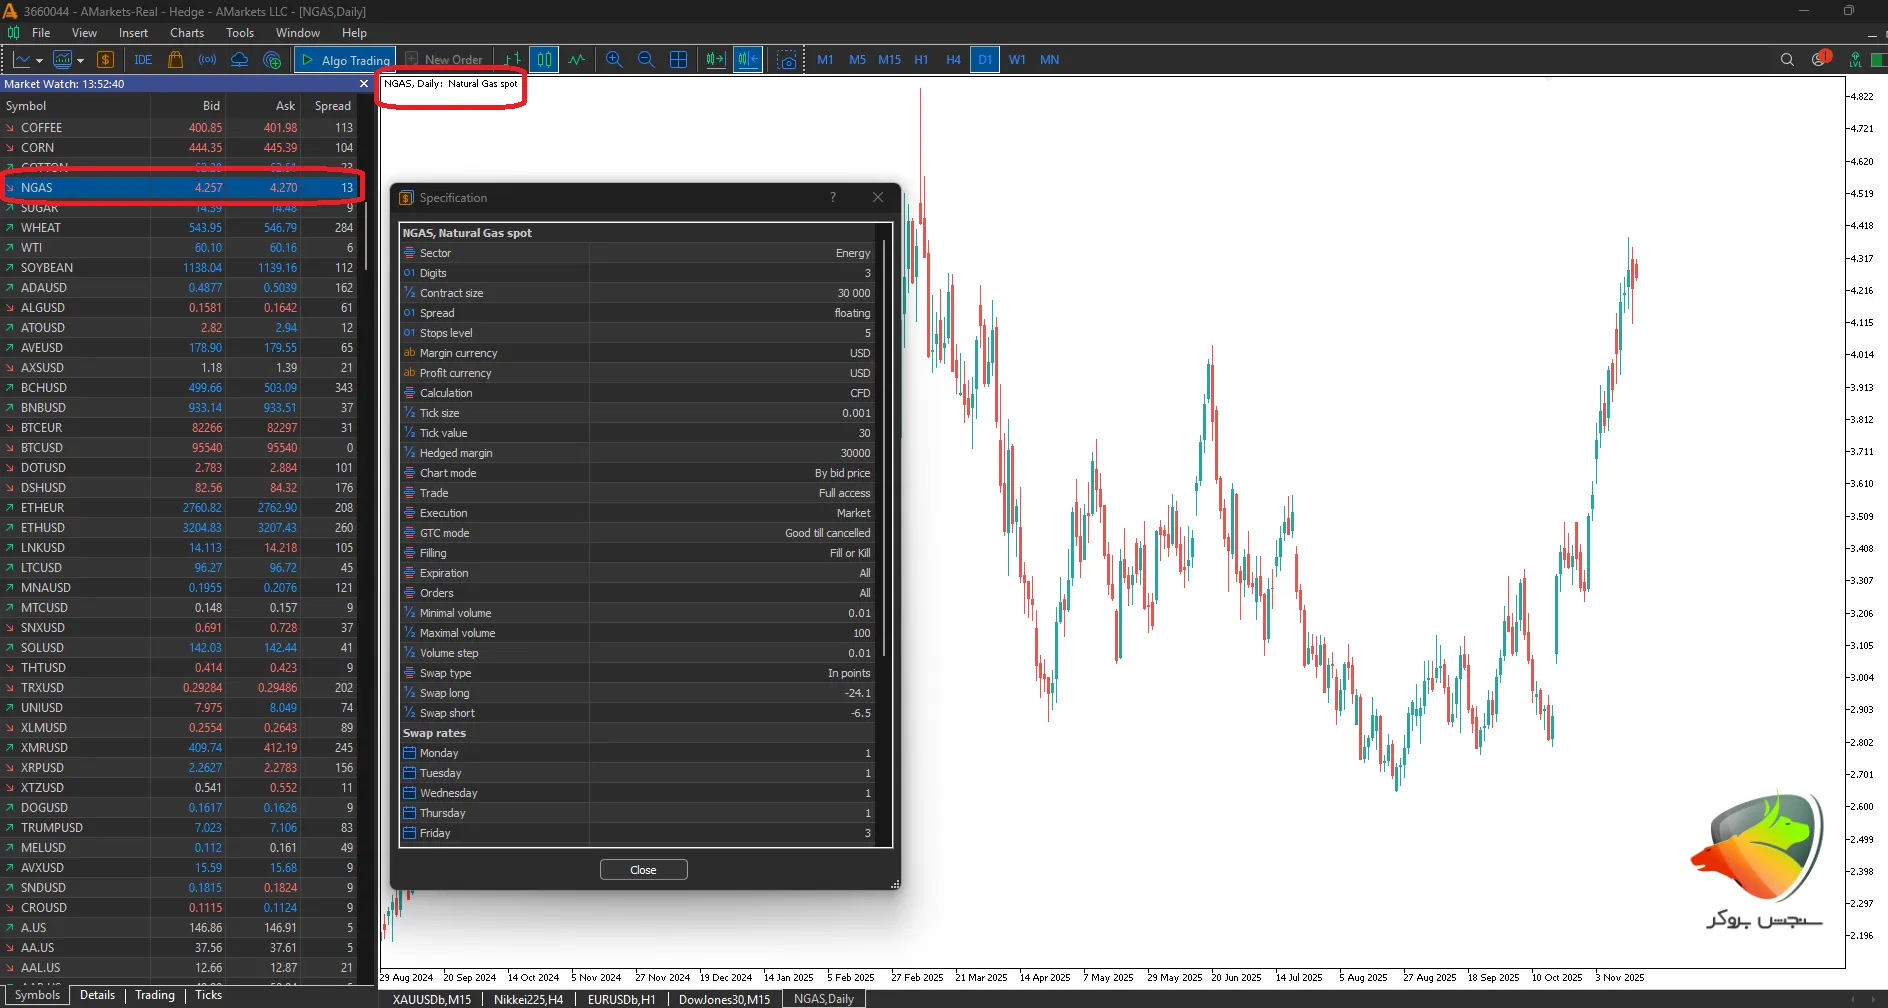
Task: Toggle the Algo Trading button
Action: pos(345,60)
